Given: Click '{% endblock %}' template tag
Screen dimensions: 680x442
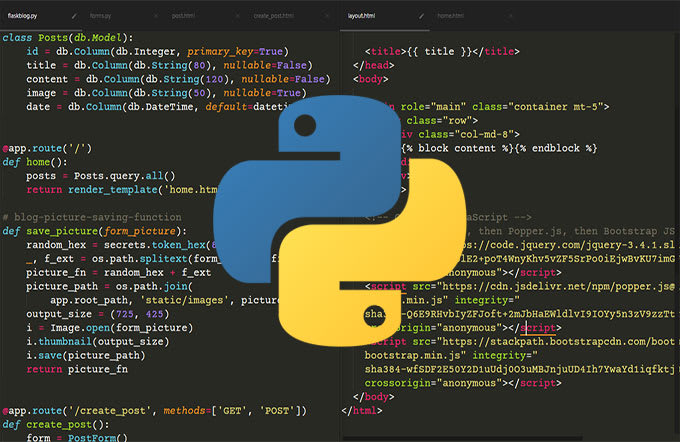Looking at the screenshot, I should [555, 148].
